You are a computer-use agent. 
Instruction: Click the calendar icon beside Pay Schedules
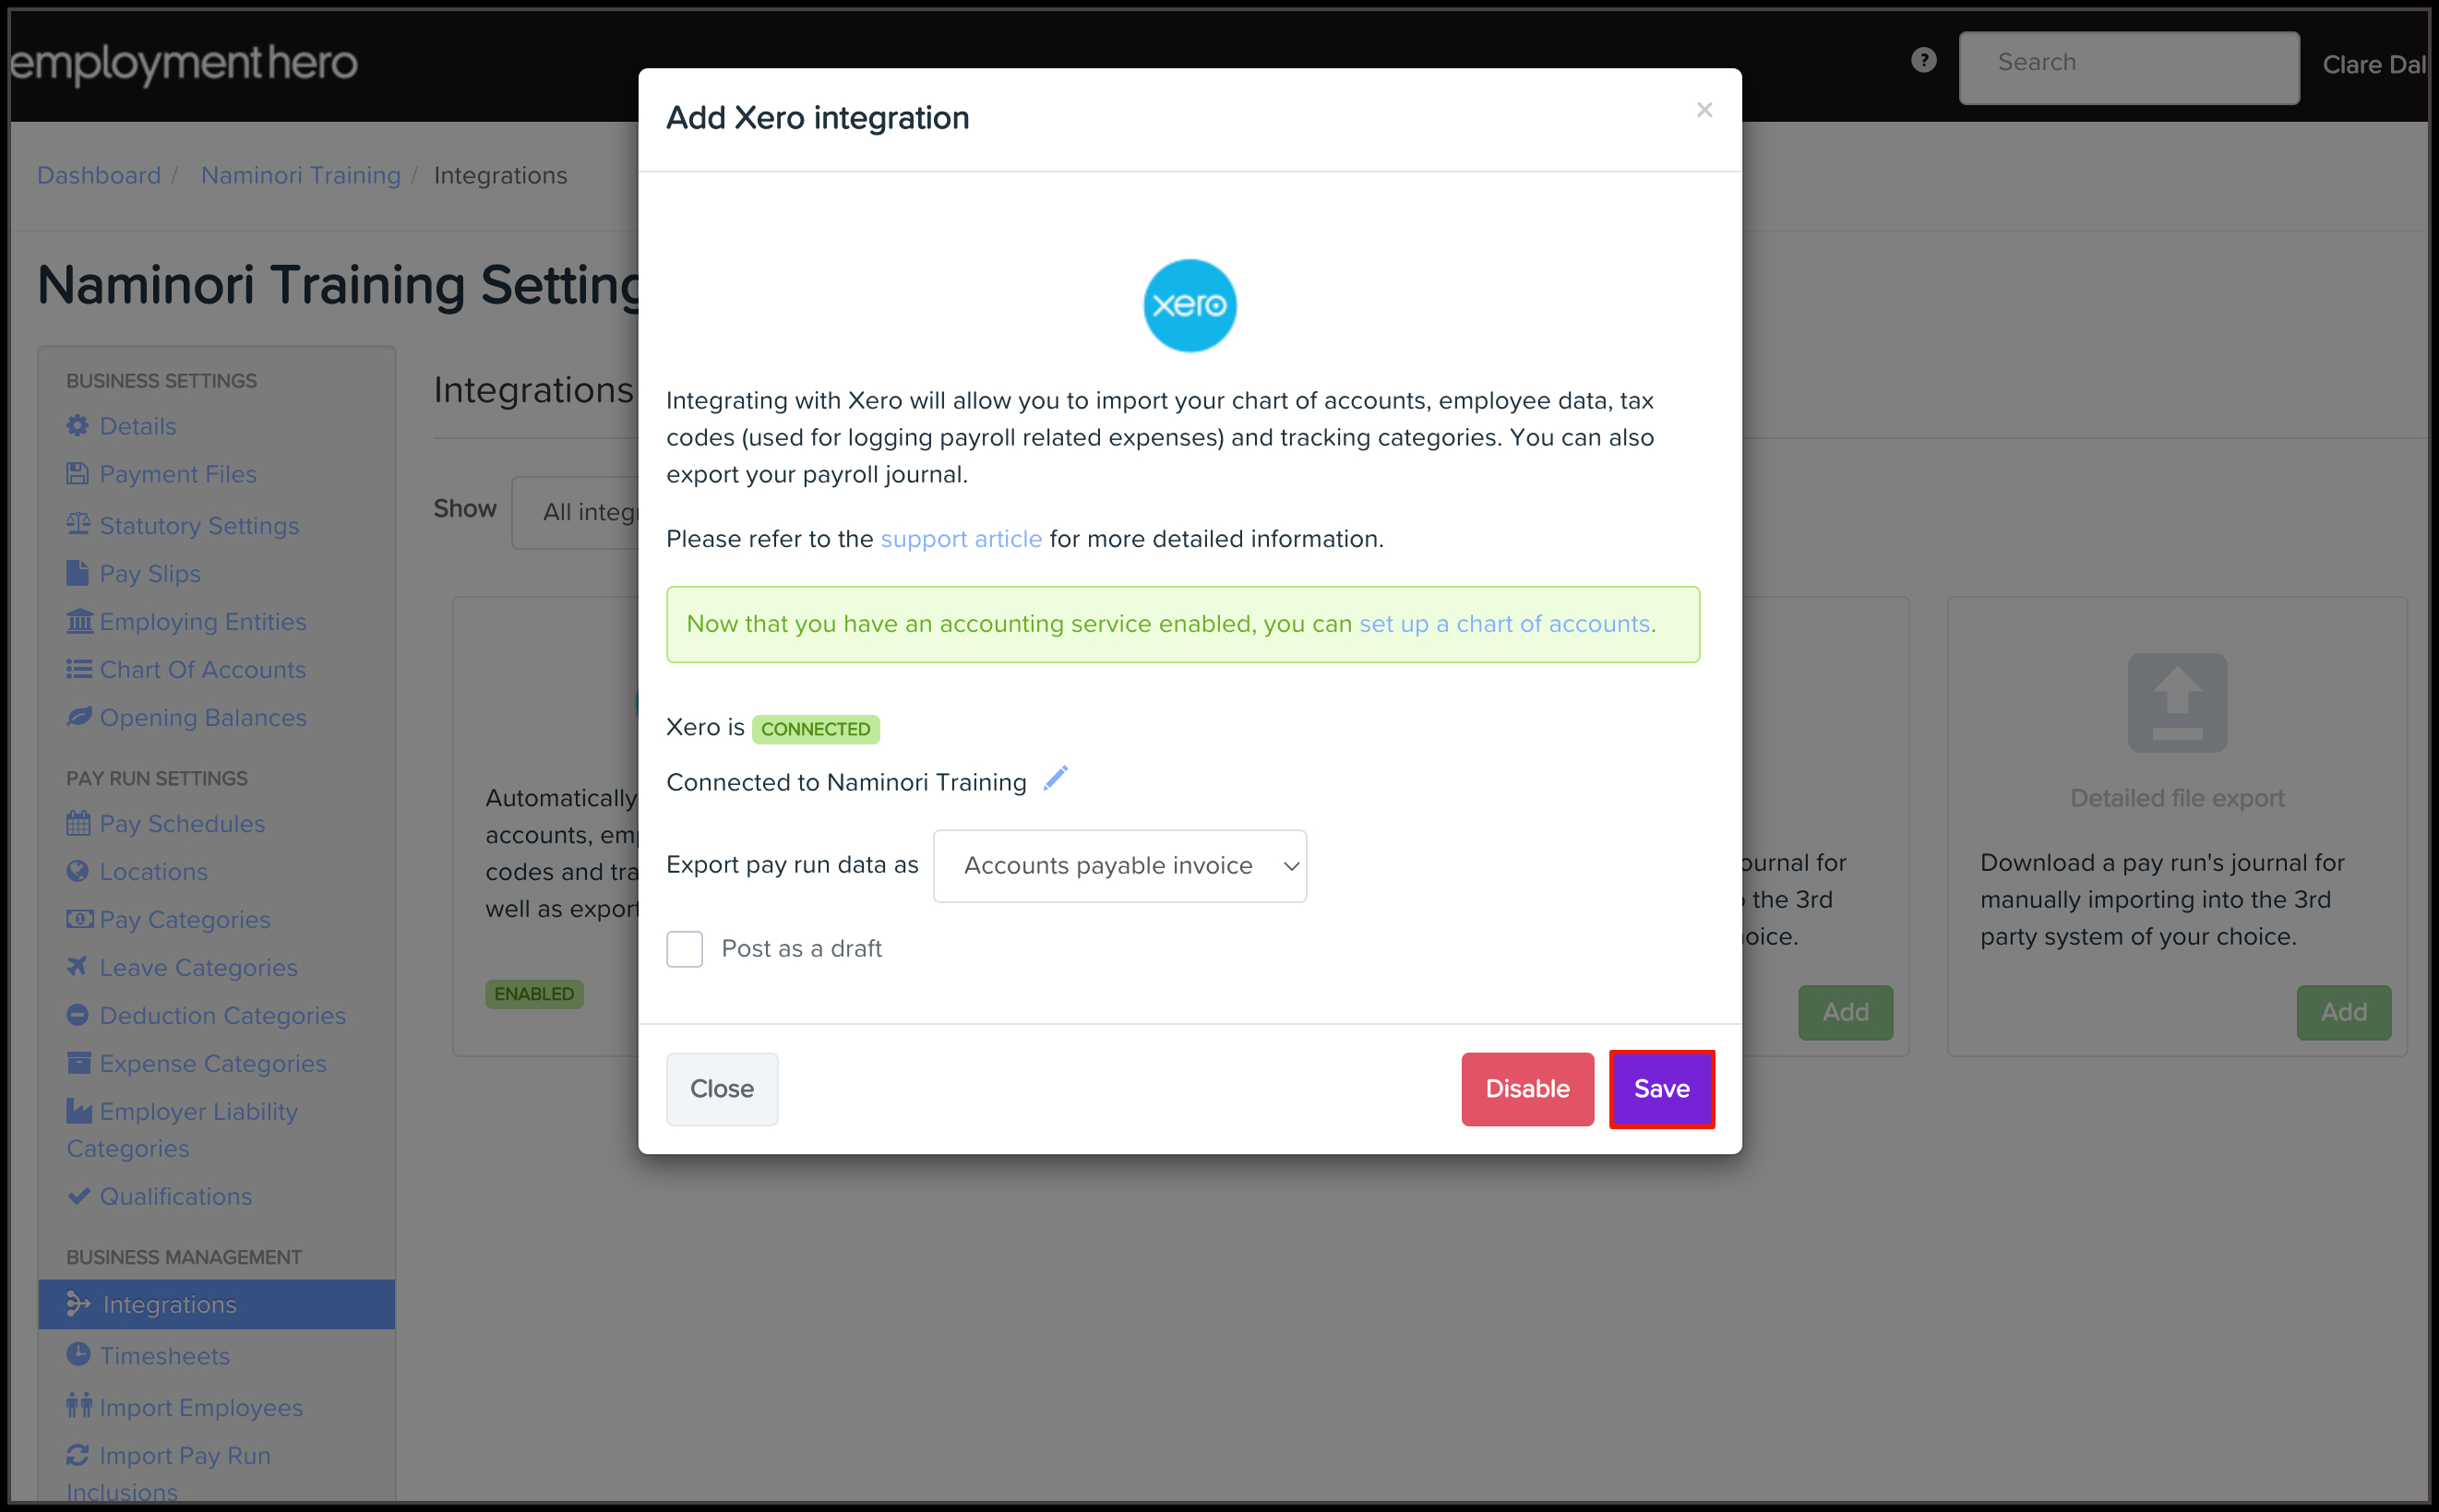[x=77, y=824]
